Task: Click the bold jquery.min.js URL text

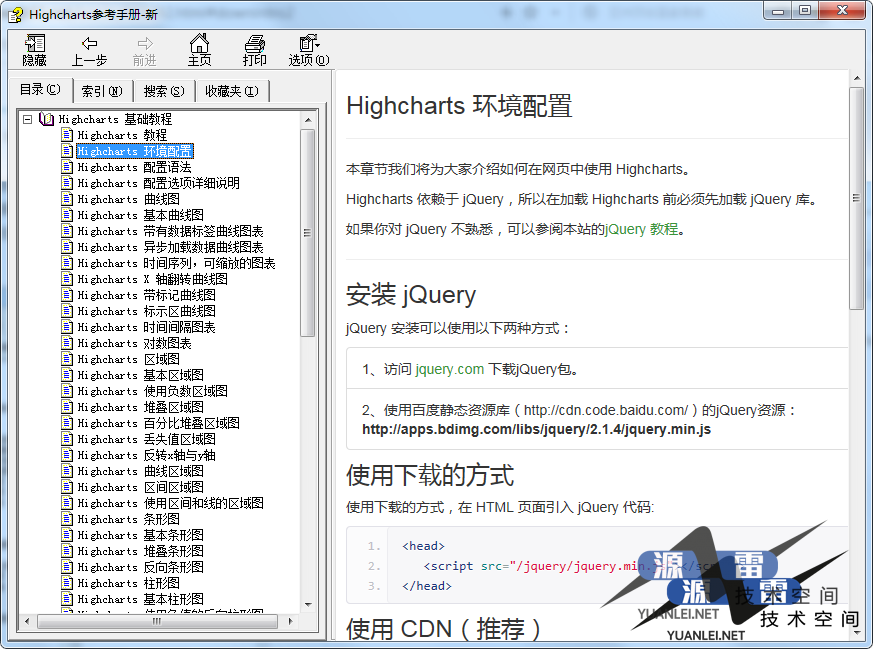Action: tap(536, 430)
